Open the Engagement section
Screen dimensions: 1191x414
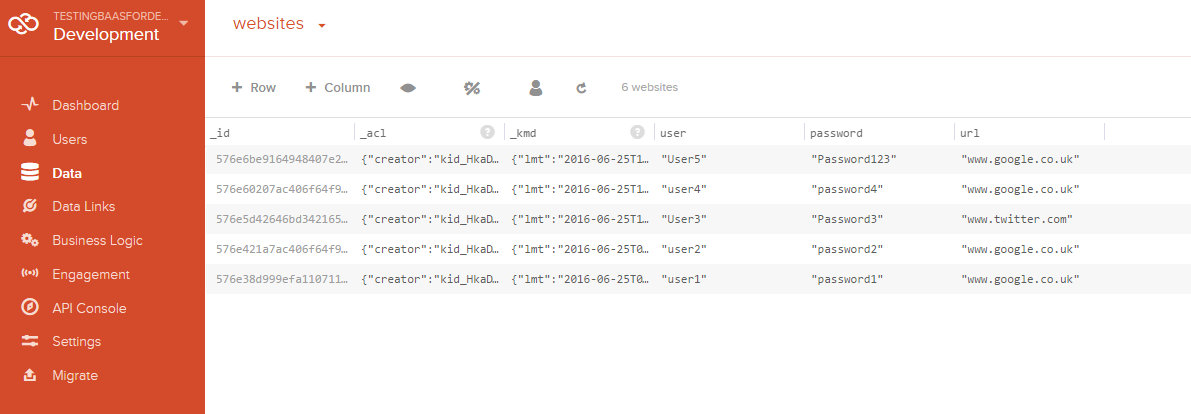(91, 274)
